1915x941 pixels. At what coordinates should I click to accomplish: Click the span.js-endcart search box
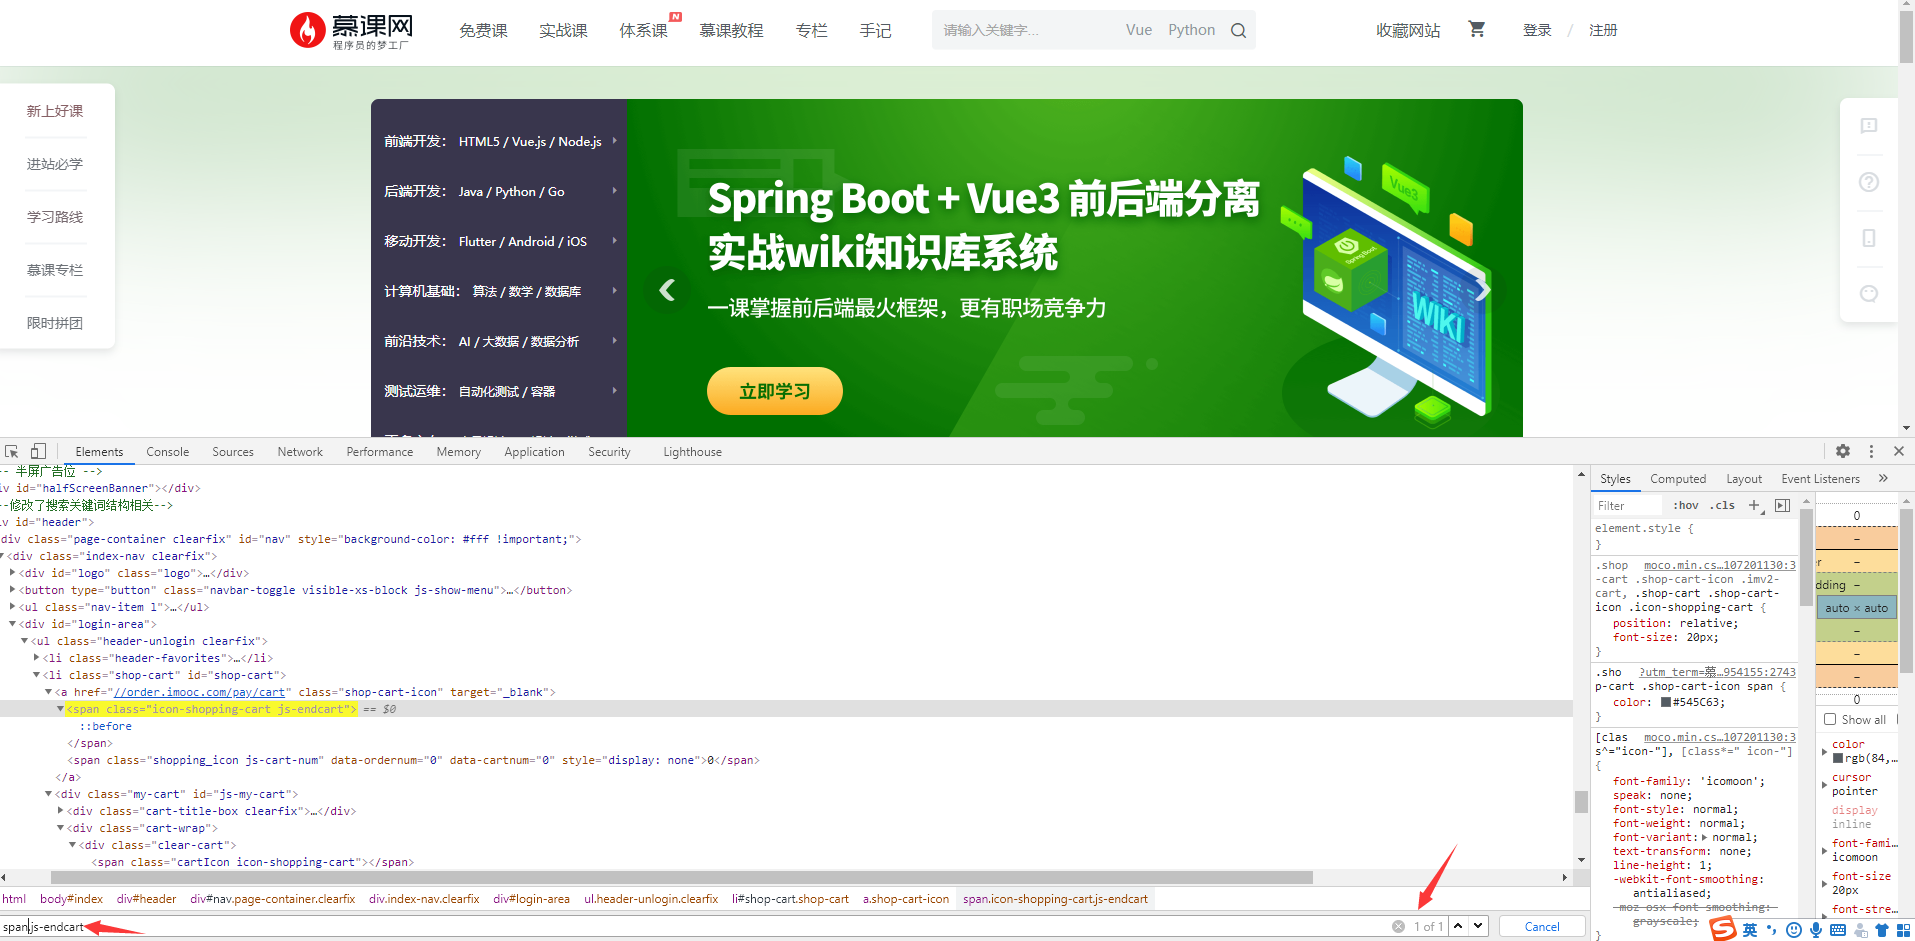(695, 926)
